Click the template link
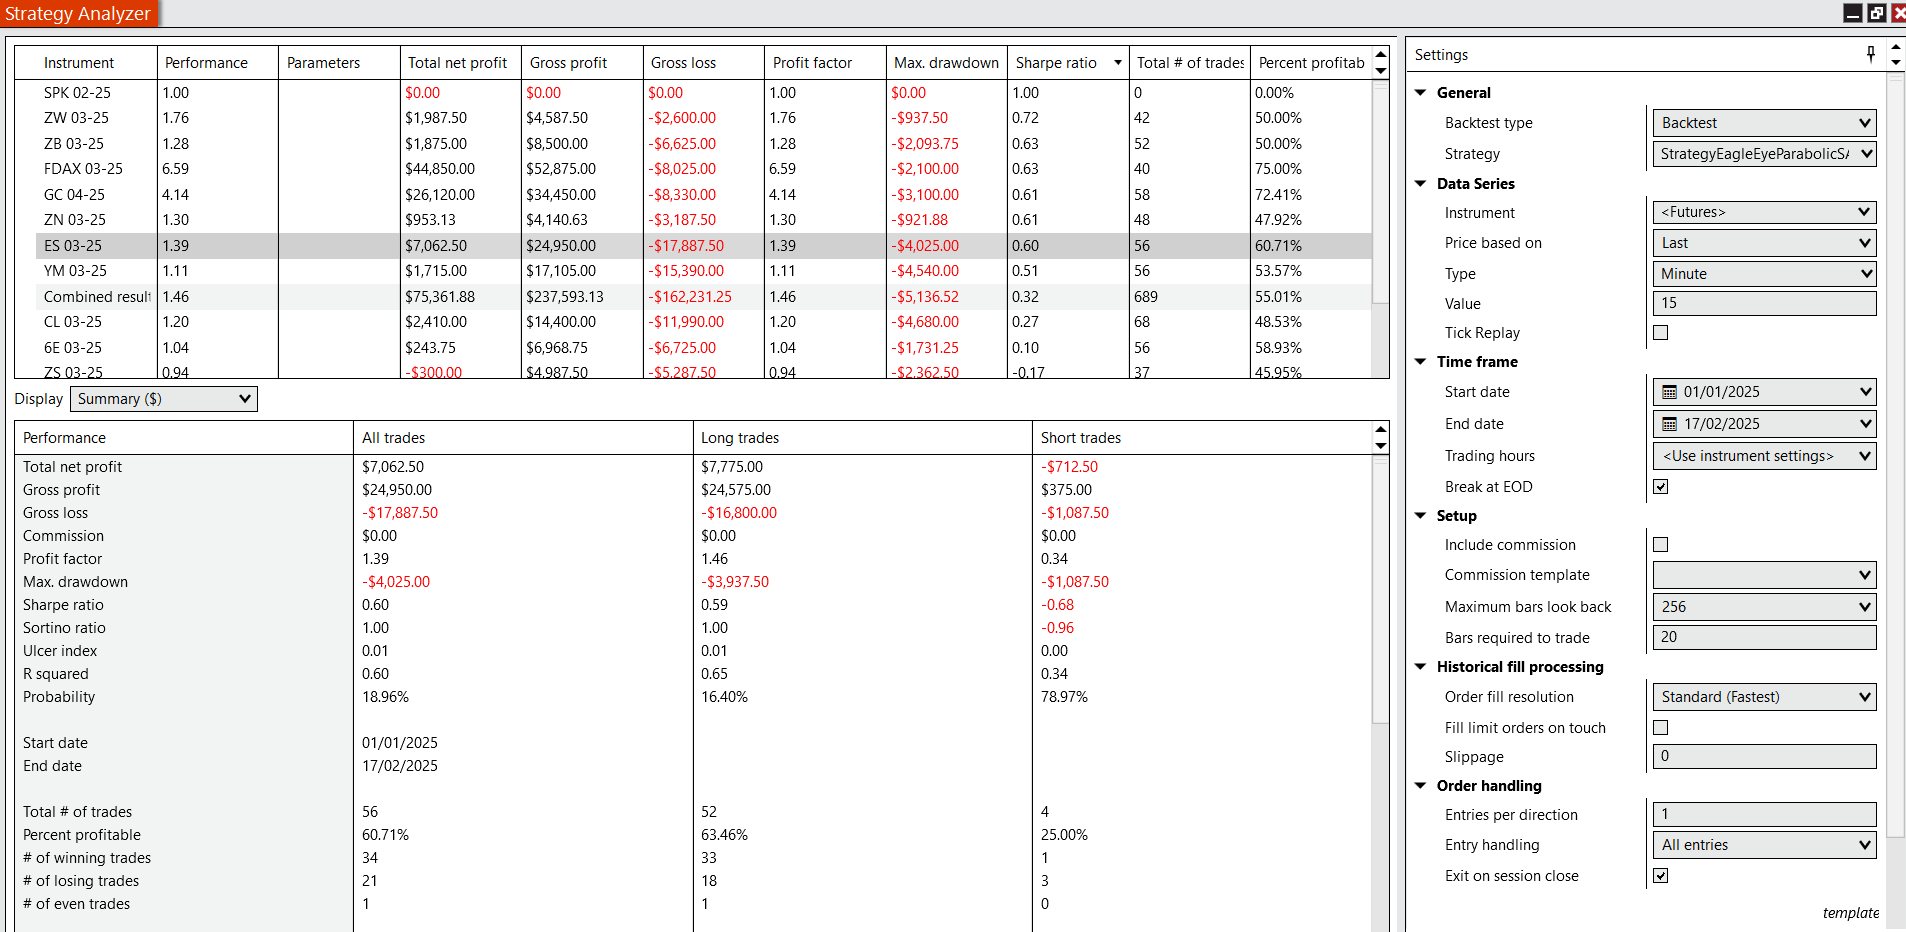1906x932 pixels. pos(1850,913)
